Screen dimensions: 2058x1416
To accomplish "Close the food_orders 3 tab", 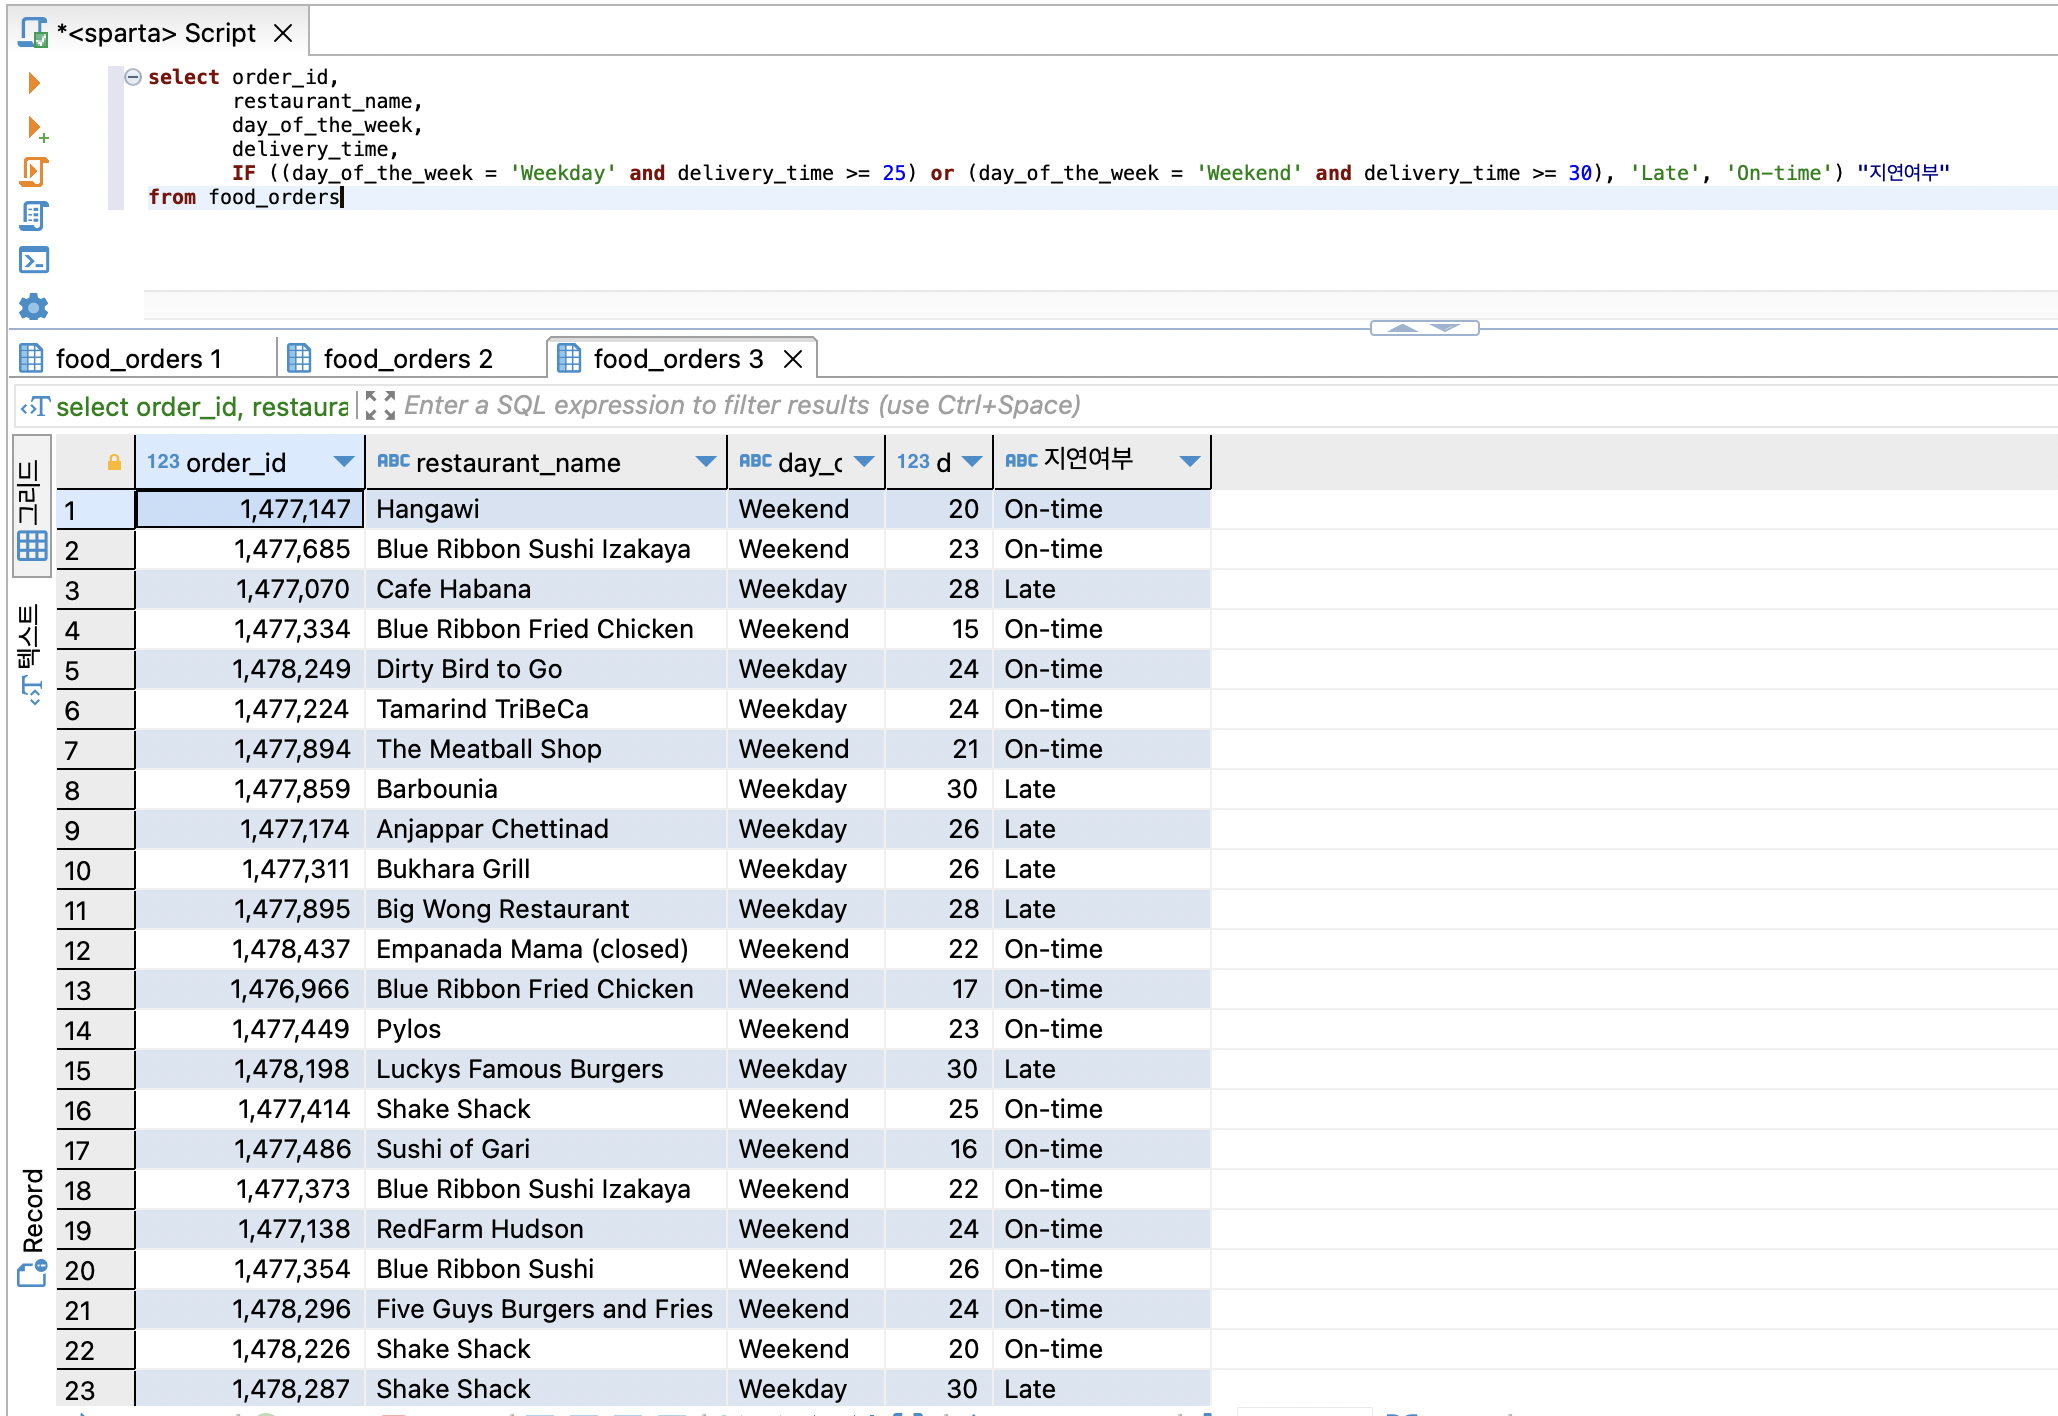I will tap(793, 359).
